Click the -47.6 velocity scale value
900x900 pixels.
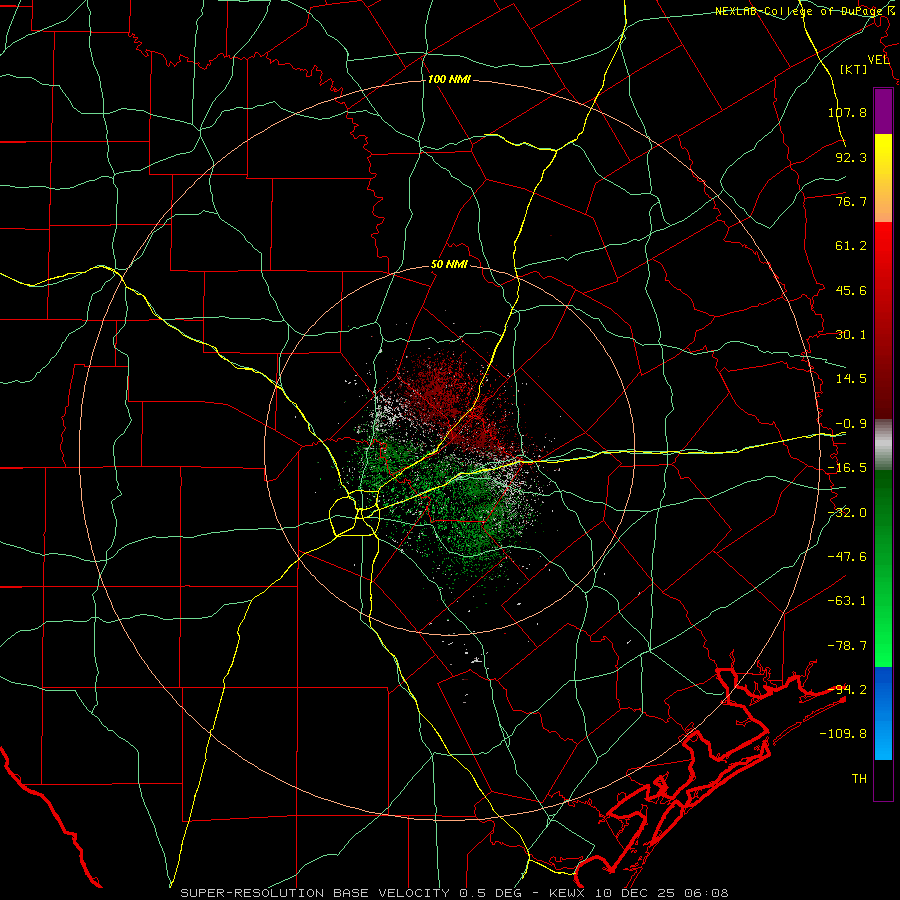[x=847, y=557]
